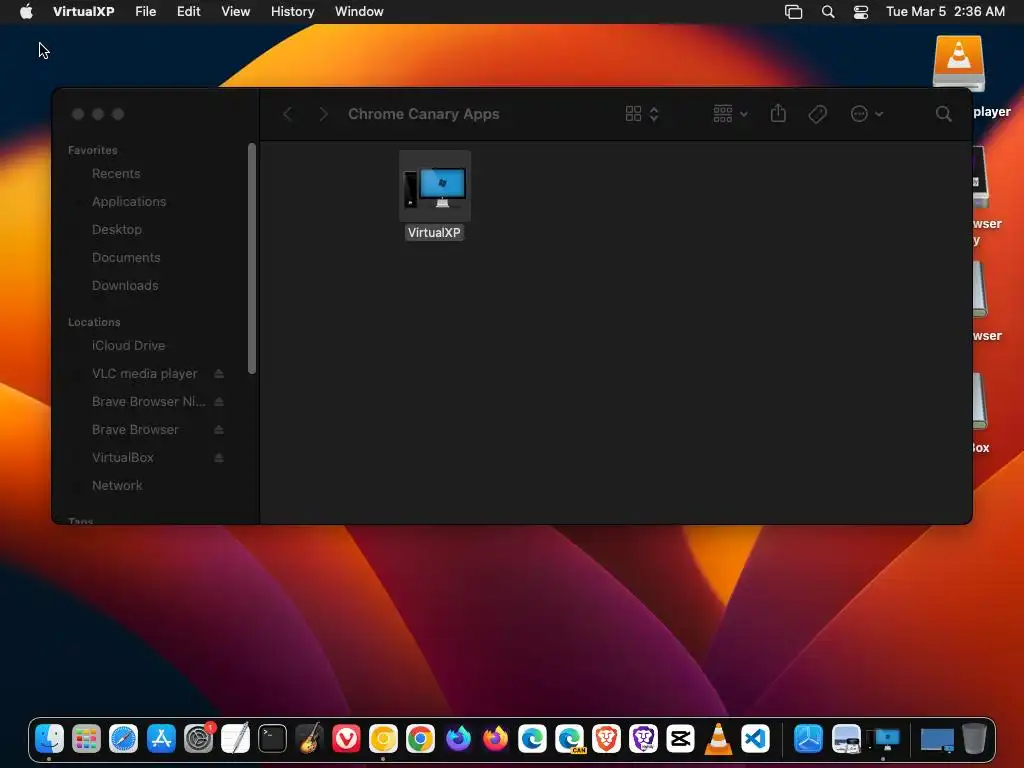The height and width of the screenshot is (768, 1024).
Task: Open TextEdit from the Dock
Action: click(235, 739)
